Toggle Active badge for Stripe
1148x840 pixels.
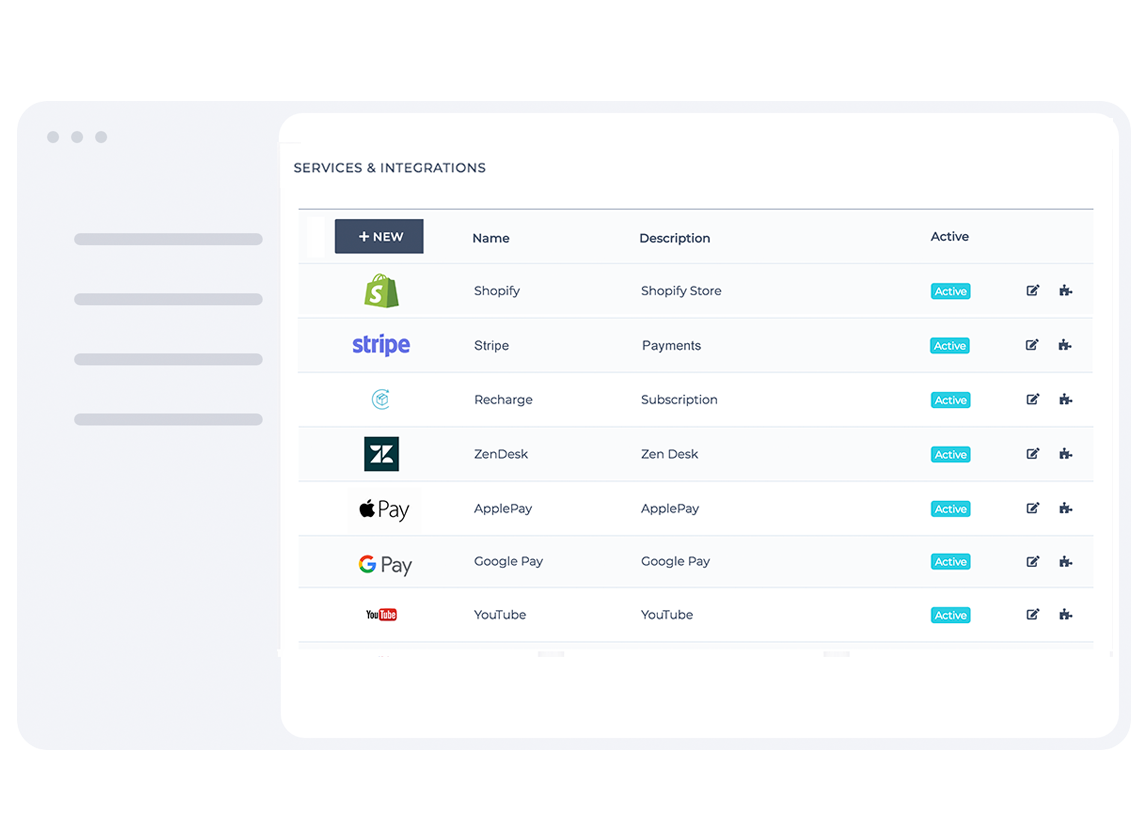pos(950,346)
